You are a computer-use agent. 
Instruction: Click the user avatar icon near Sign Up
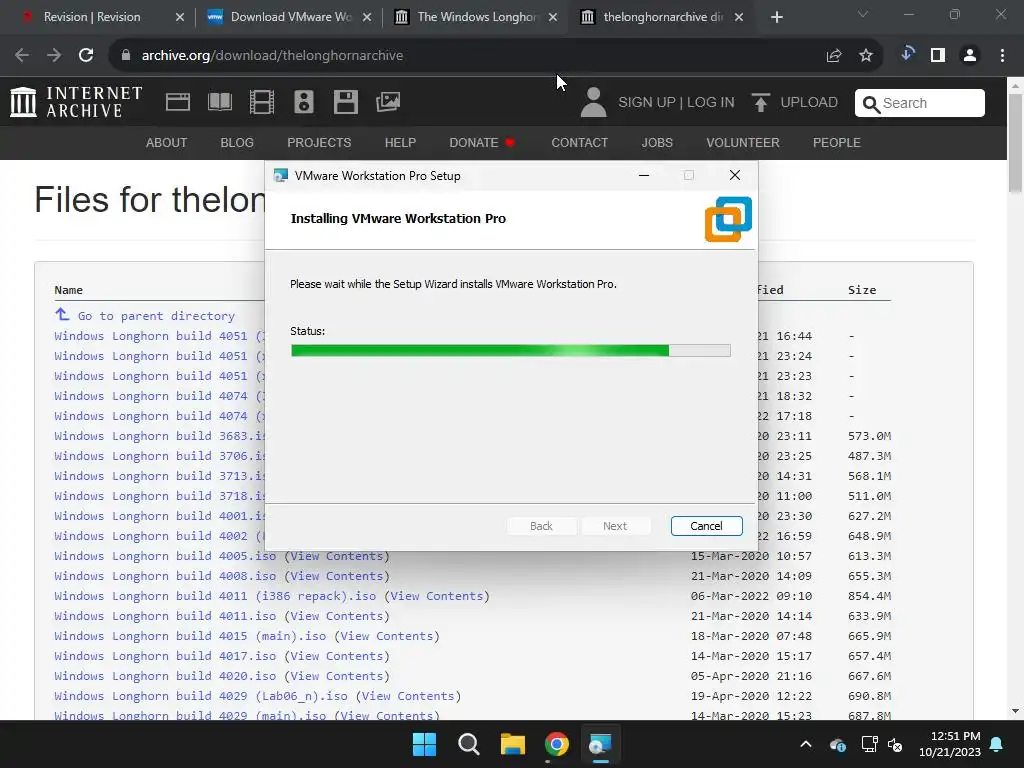593,103
